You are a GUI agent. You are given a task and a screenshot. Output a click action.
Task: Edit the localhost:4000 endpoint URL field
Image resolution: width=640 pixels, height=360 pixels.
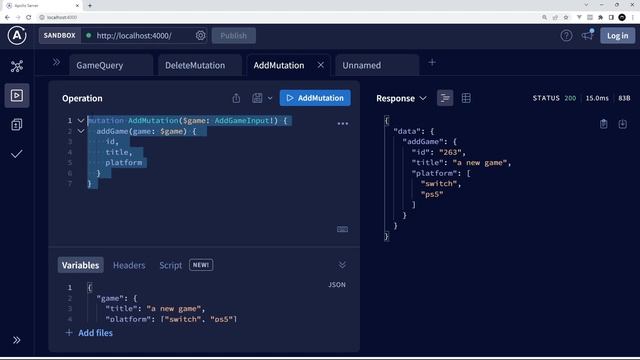134,36
